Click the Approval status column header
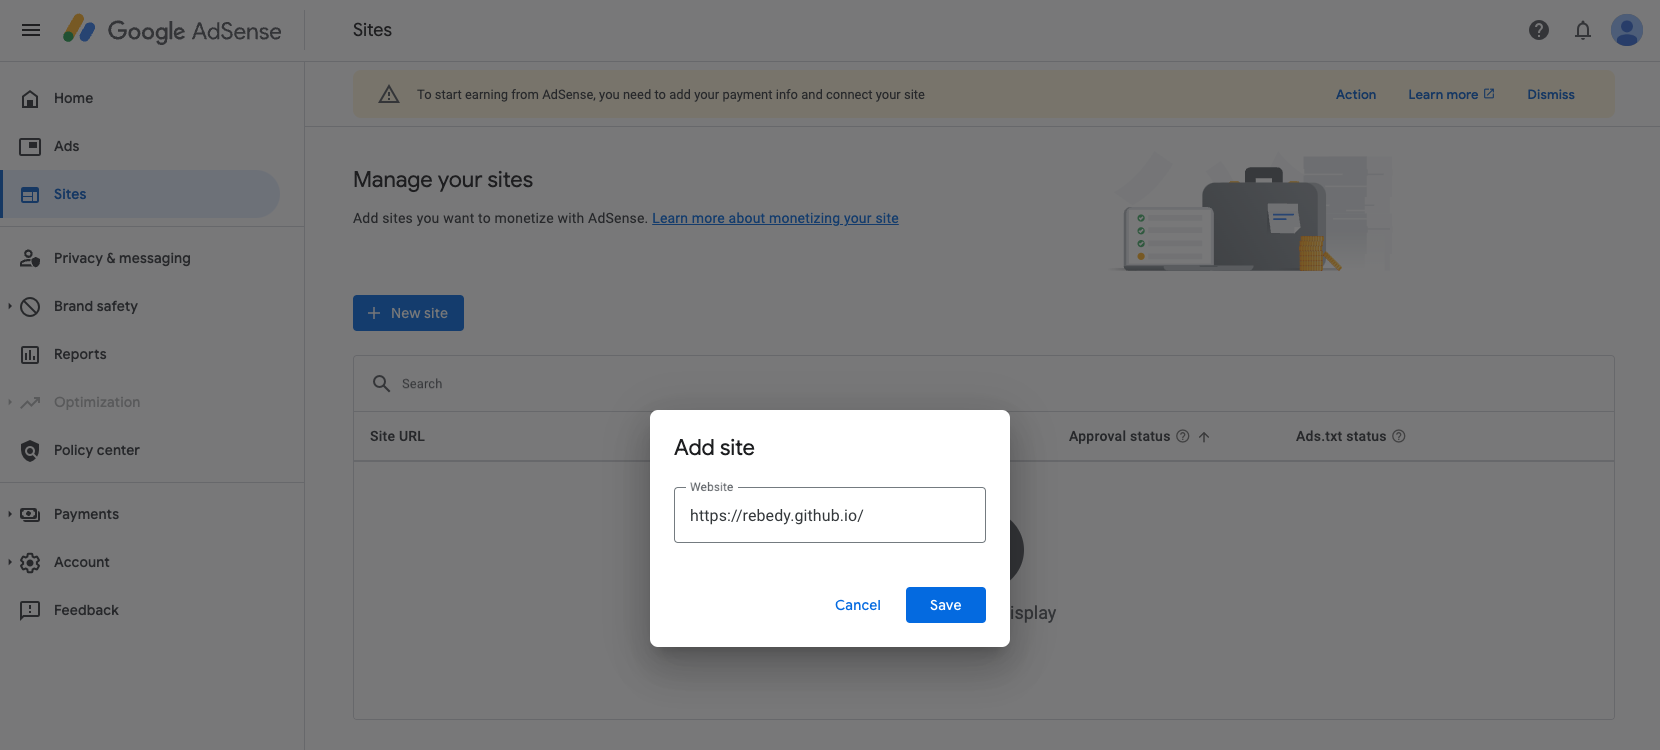 [x=1119, y=436]
